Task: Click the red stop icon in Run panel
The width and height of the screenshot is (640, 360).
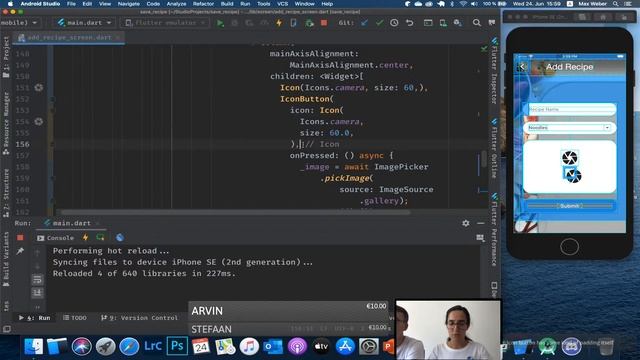Action: (20, 238)
